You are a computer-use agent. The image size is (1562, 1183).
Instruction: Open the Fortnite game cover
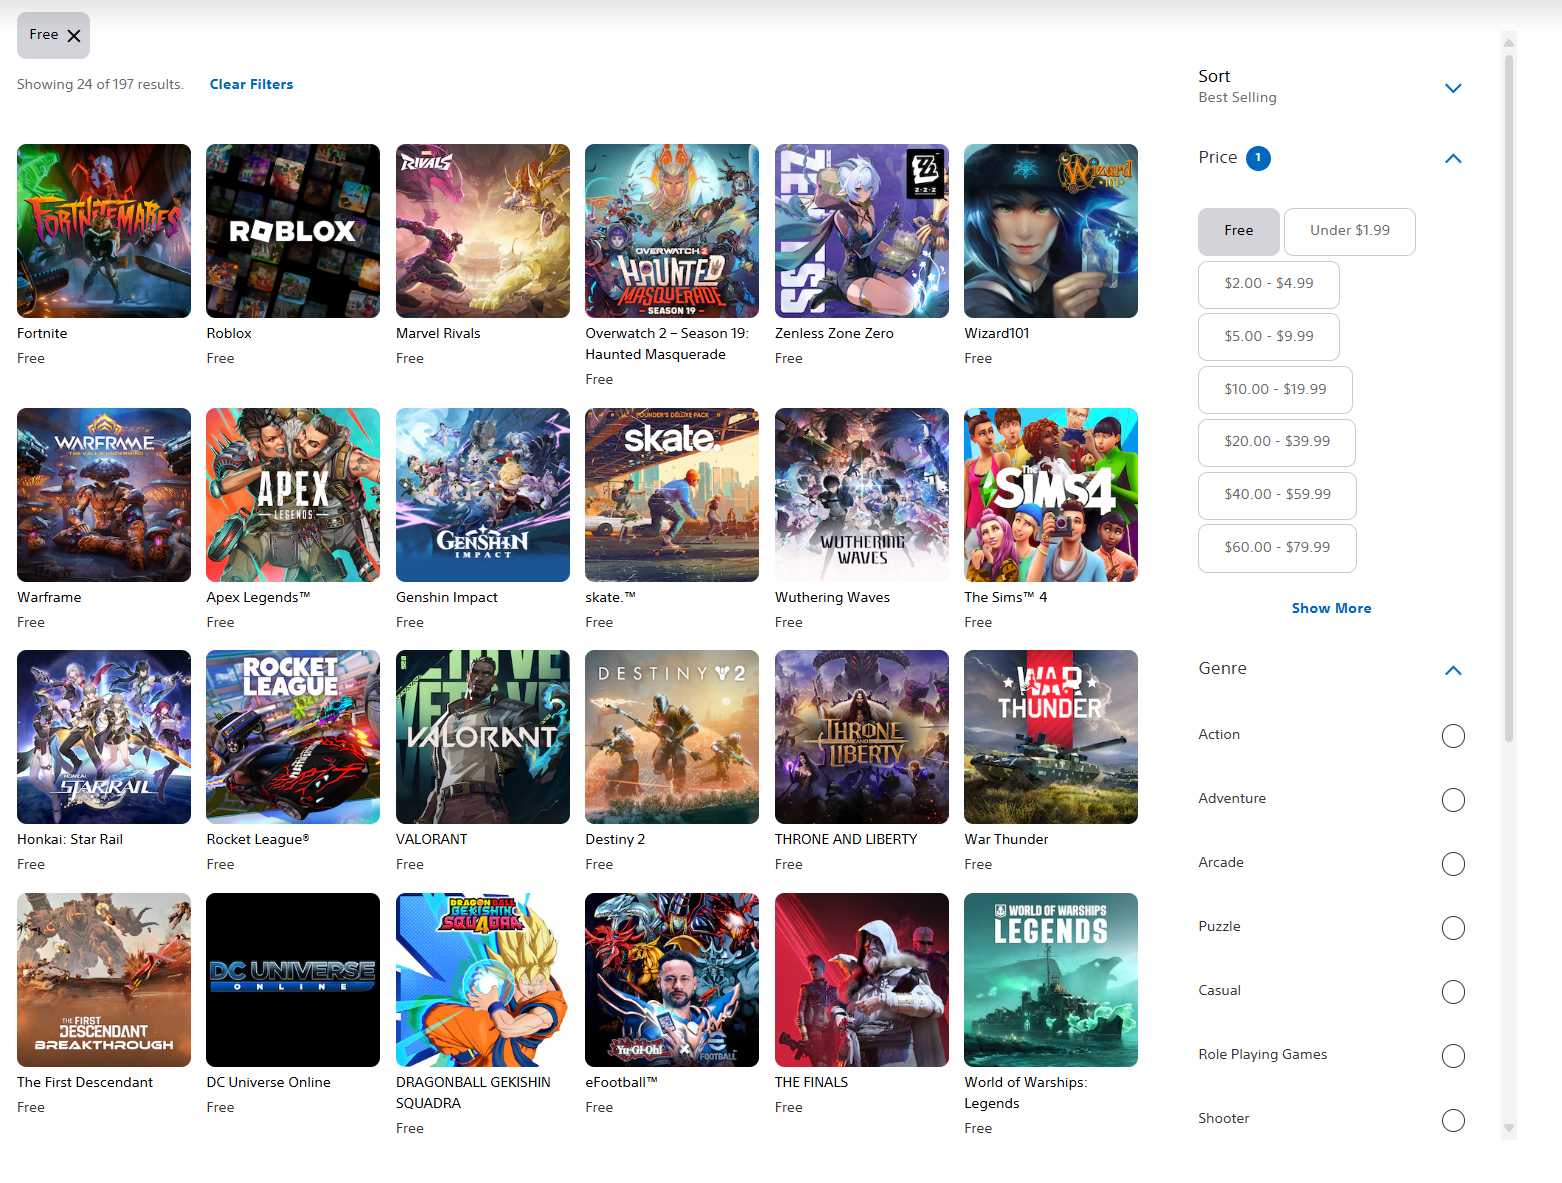tap(104, 231)
